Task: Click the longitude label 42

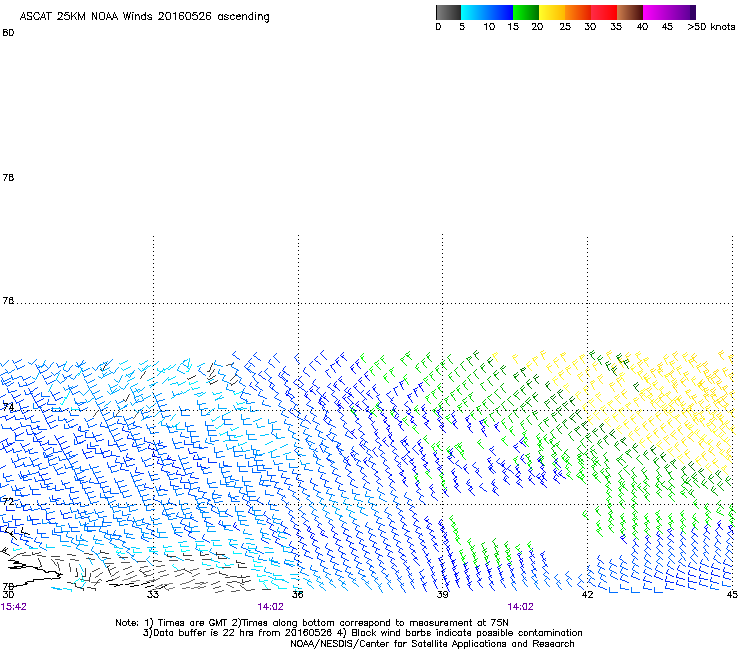Action: pos(587,594)
